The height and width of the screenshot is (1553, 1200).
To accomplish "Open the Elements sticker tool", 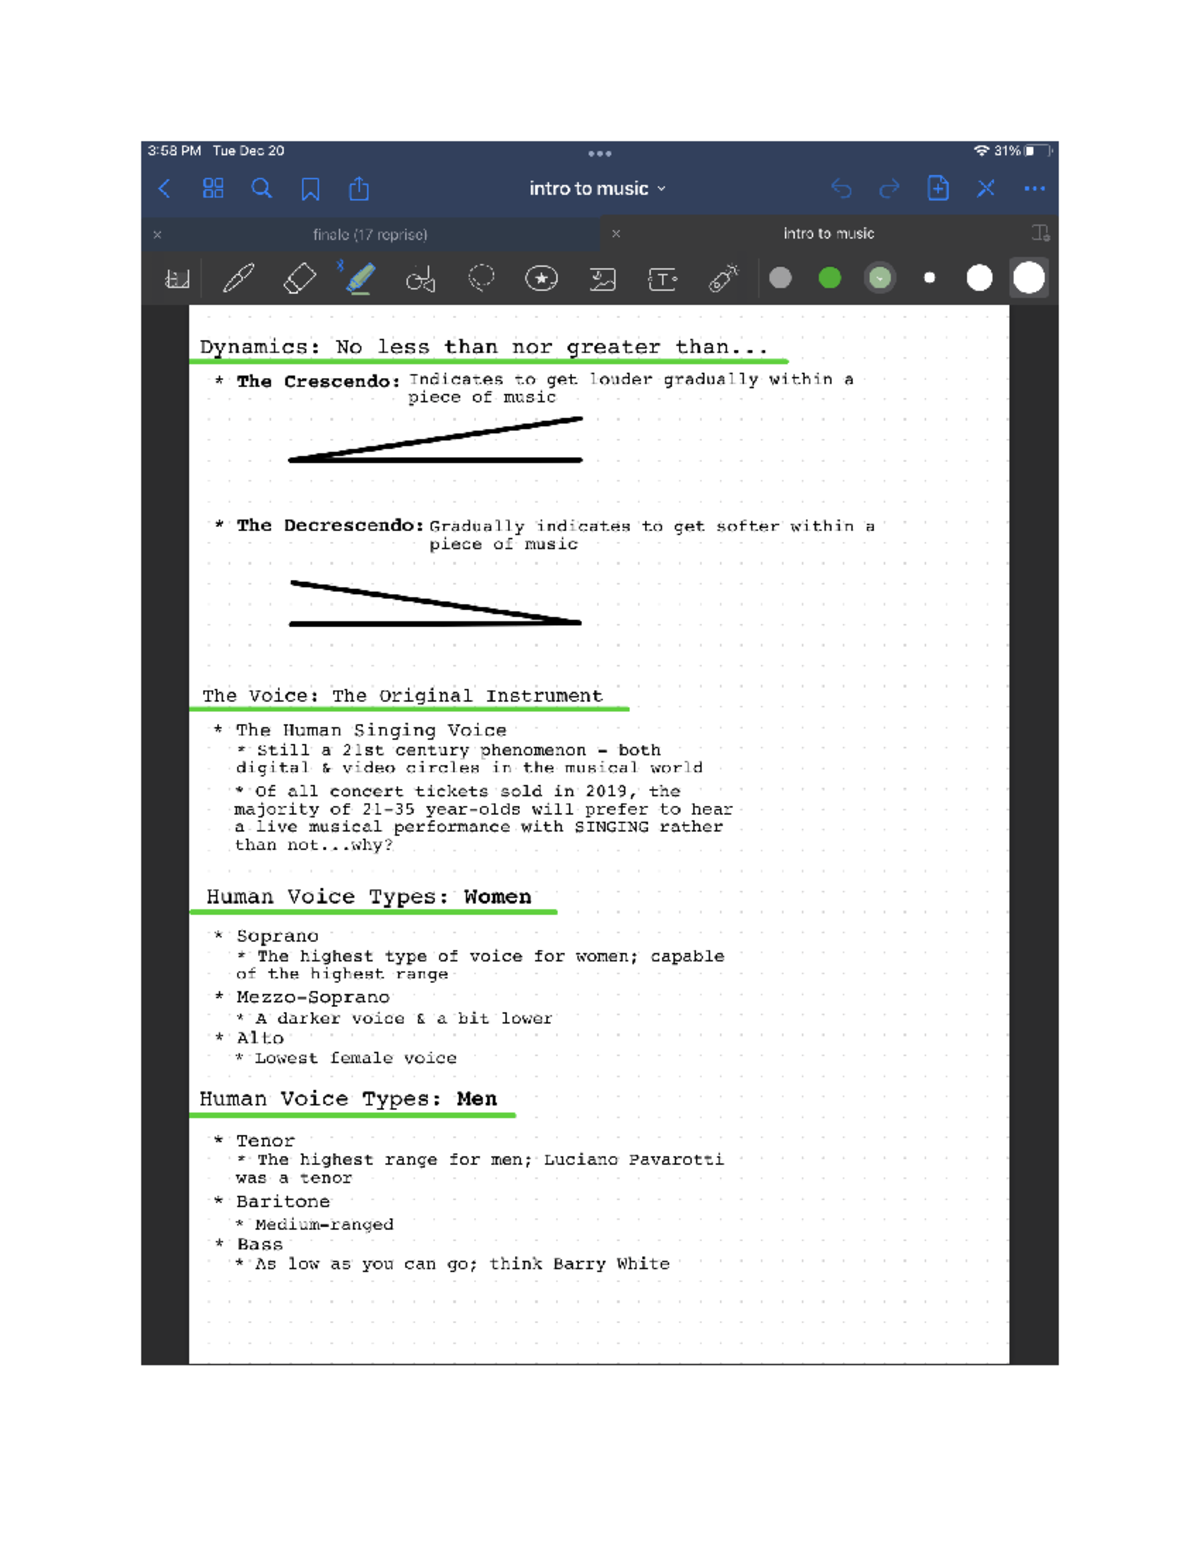I will 541,278.
